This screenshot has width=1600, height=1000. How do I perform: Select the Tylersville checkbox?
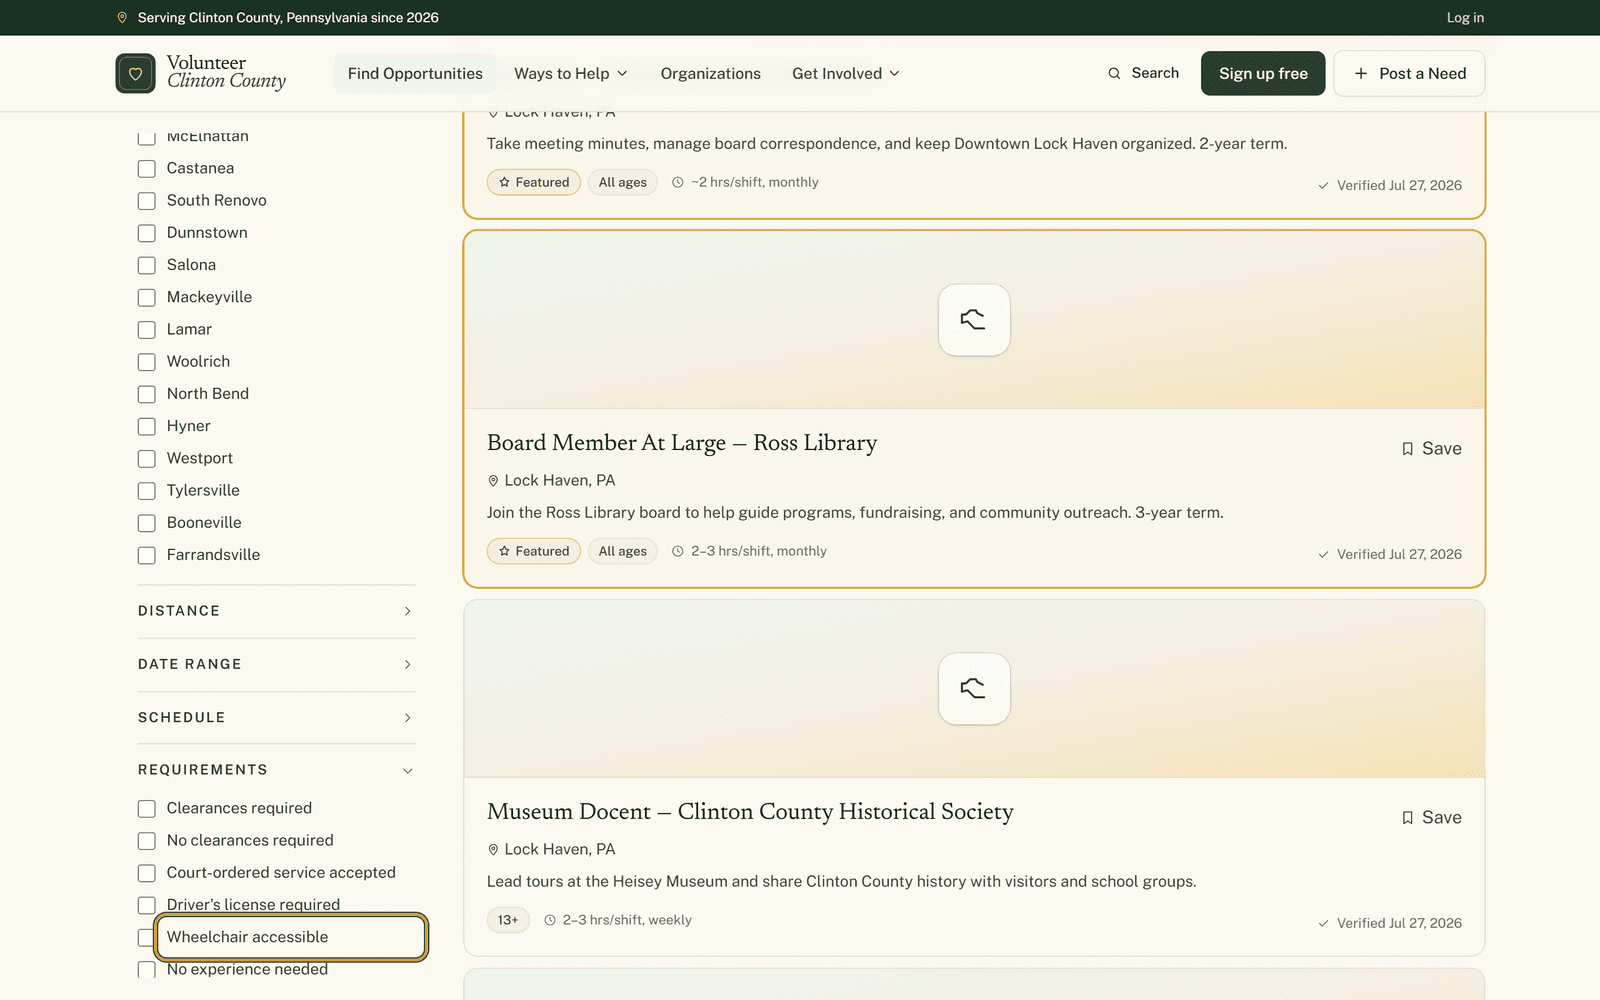click(147, 491)
